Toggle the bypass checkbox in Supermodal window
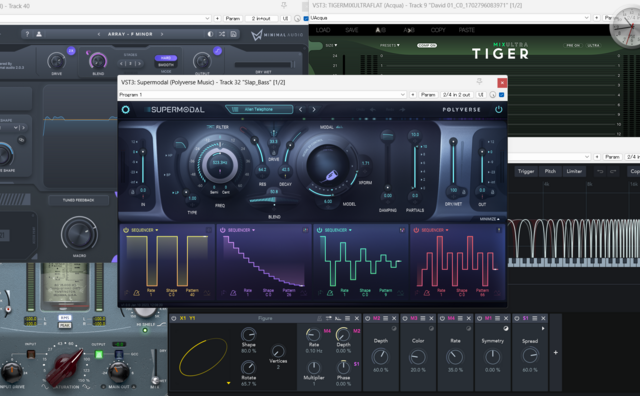This screenshot has height=396, width=640. click(x=502, y=95)
